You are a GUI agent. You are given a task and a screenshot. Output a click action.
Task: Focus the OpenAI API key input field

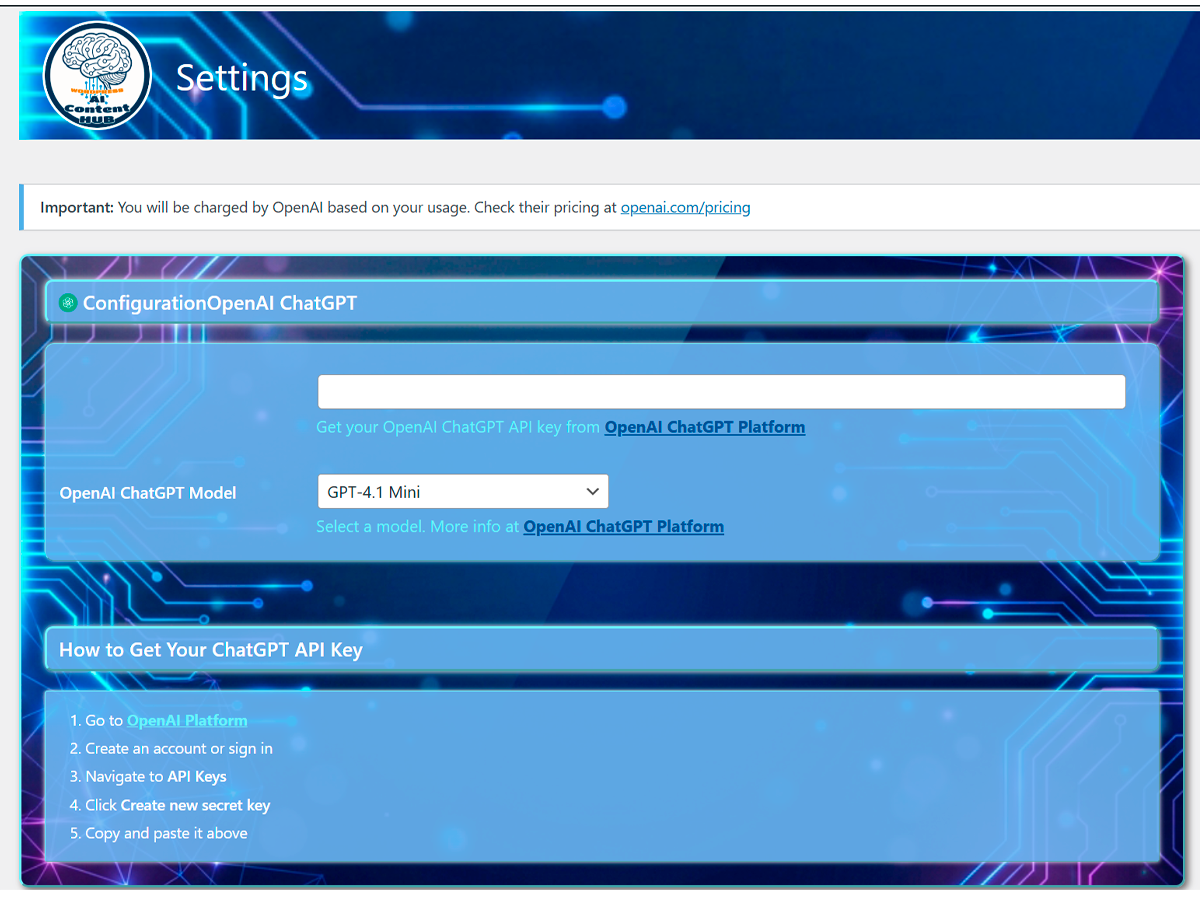tap(721, 392)
